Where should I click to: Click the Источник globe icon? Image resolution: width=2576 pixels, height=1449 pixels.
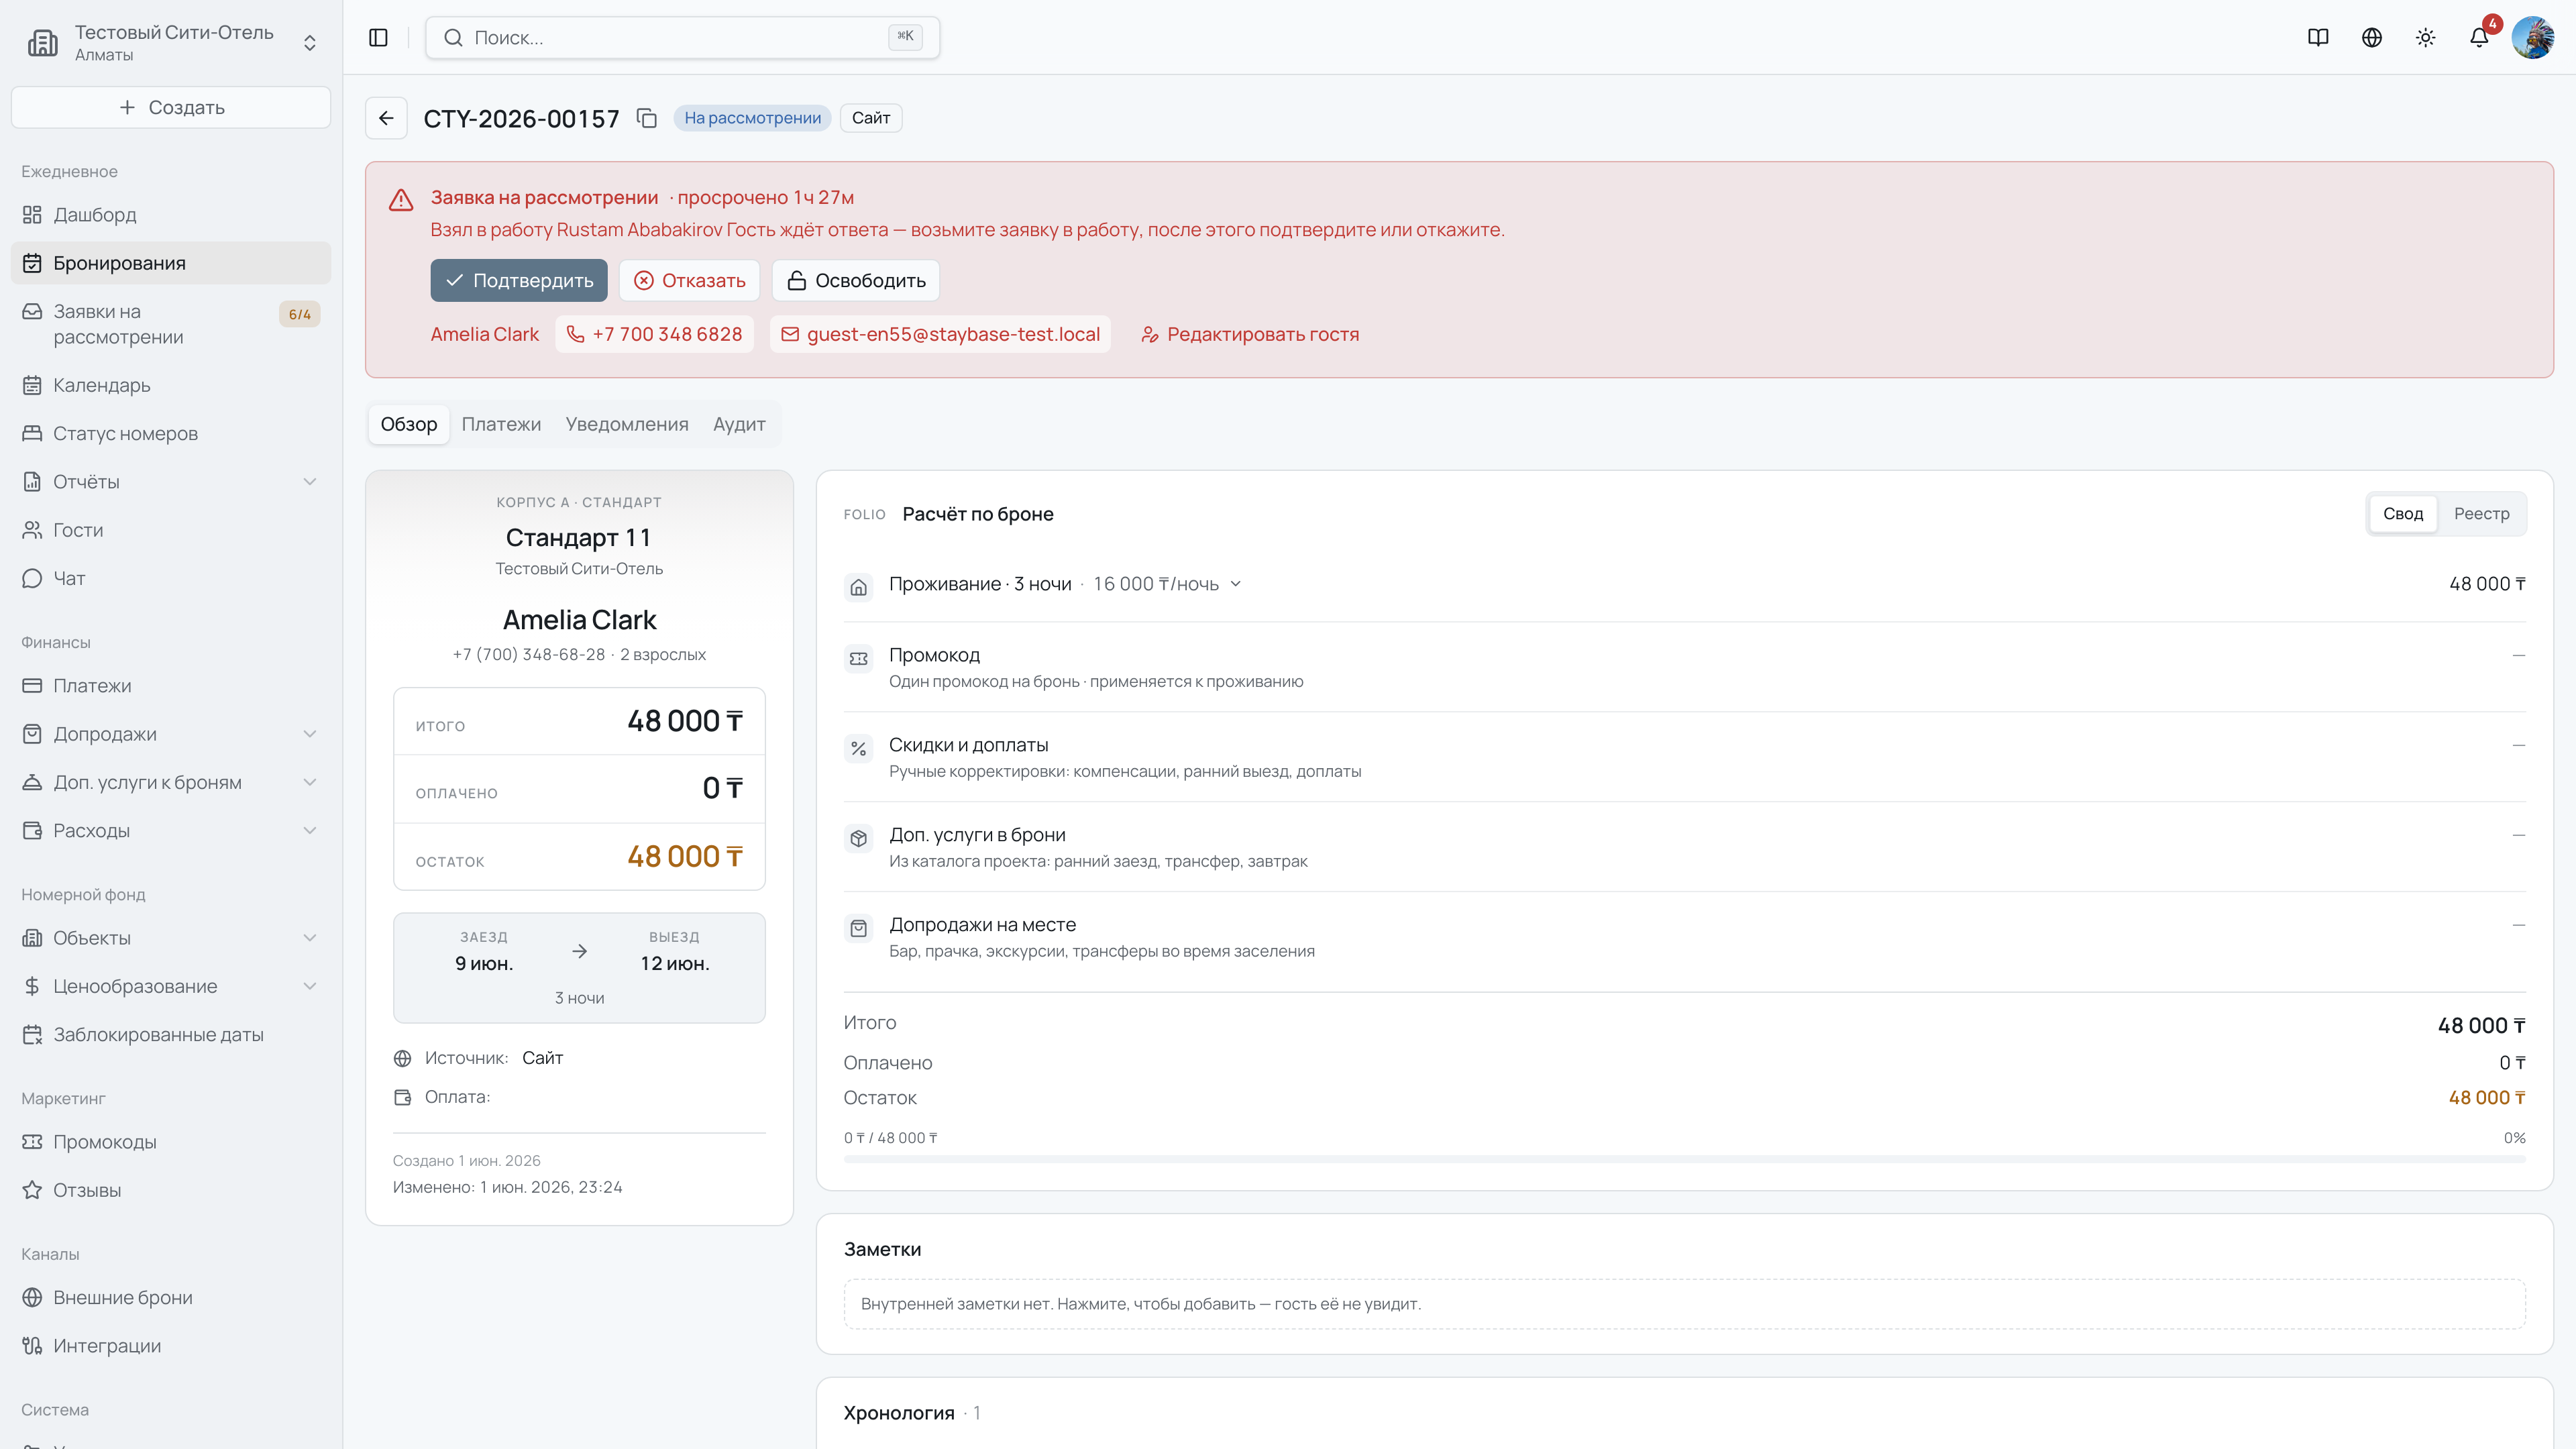click(x=403, y=1058)
